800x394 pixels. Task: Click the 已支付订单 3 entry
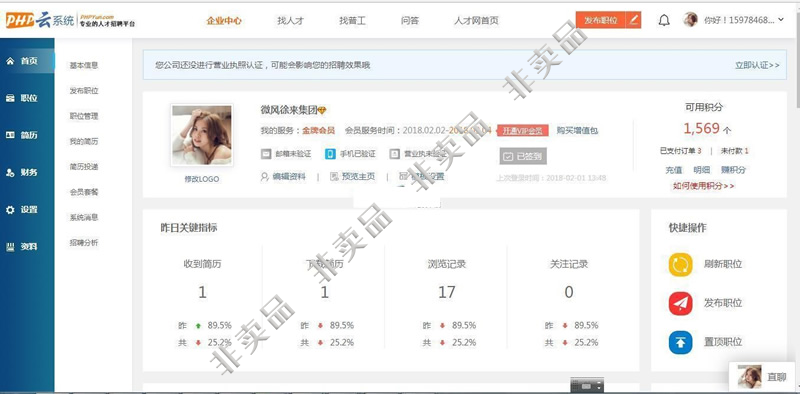(x=681, y=151)
